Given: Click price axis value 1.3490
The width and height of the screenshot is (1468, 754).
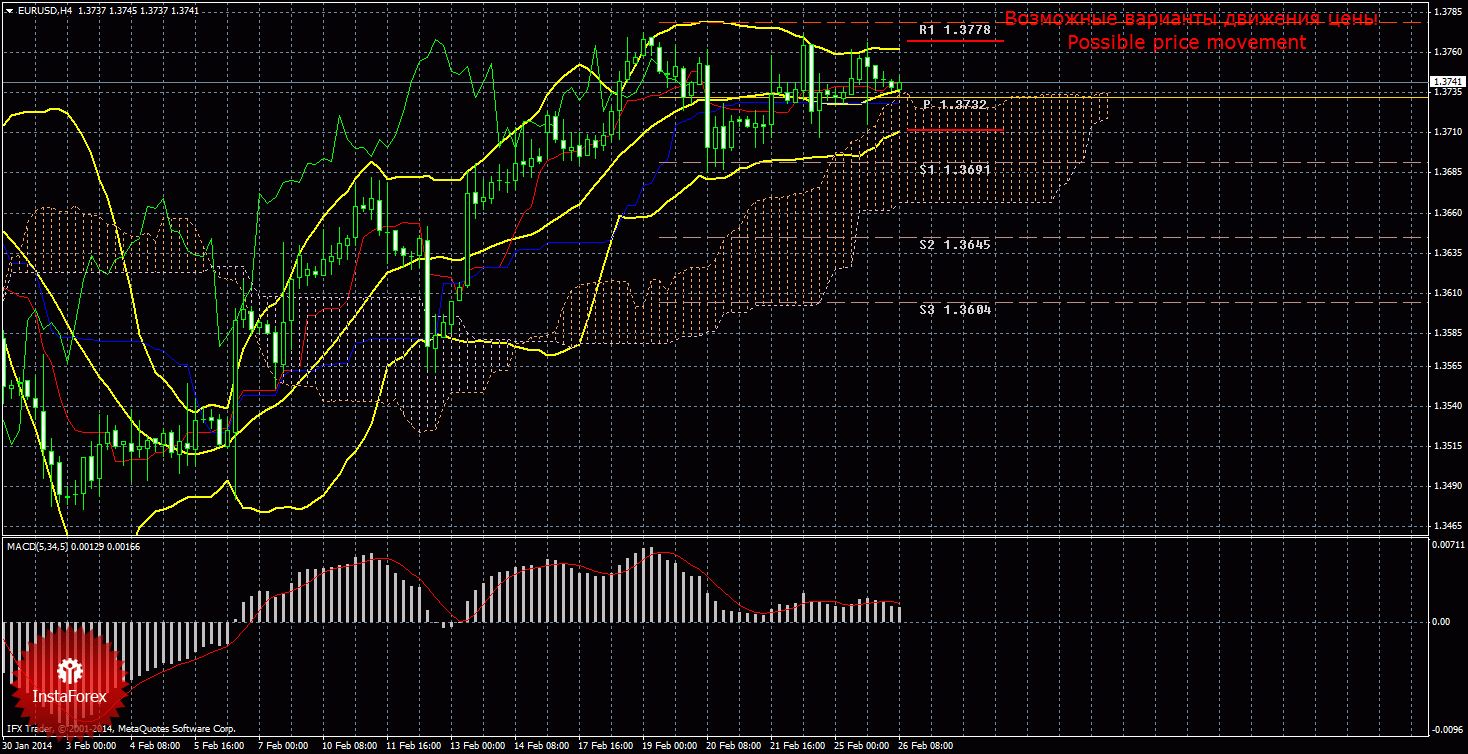Looking at the screenshot, I should click(1449, 485).
